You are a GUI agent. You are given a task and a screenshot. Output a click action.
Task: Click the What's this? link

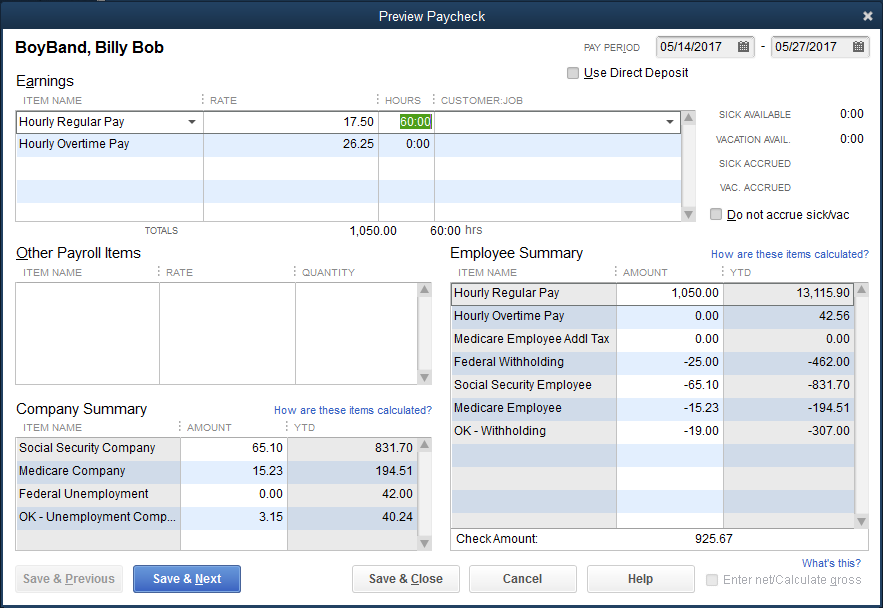[x=830, y=563]
